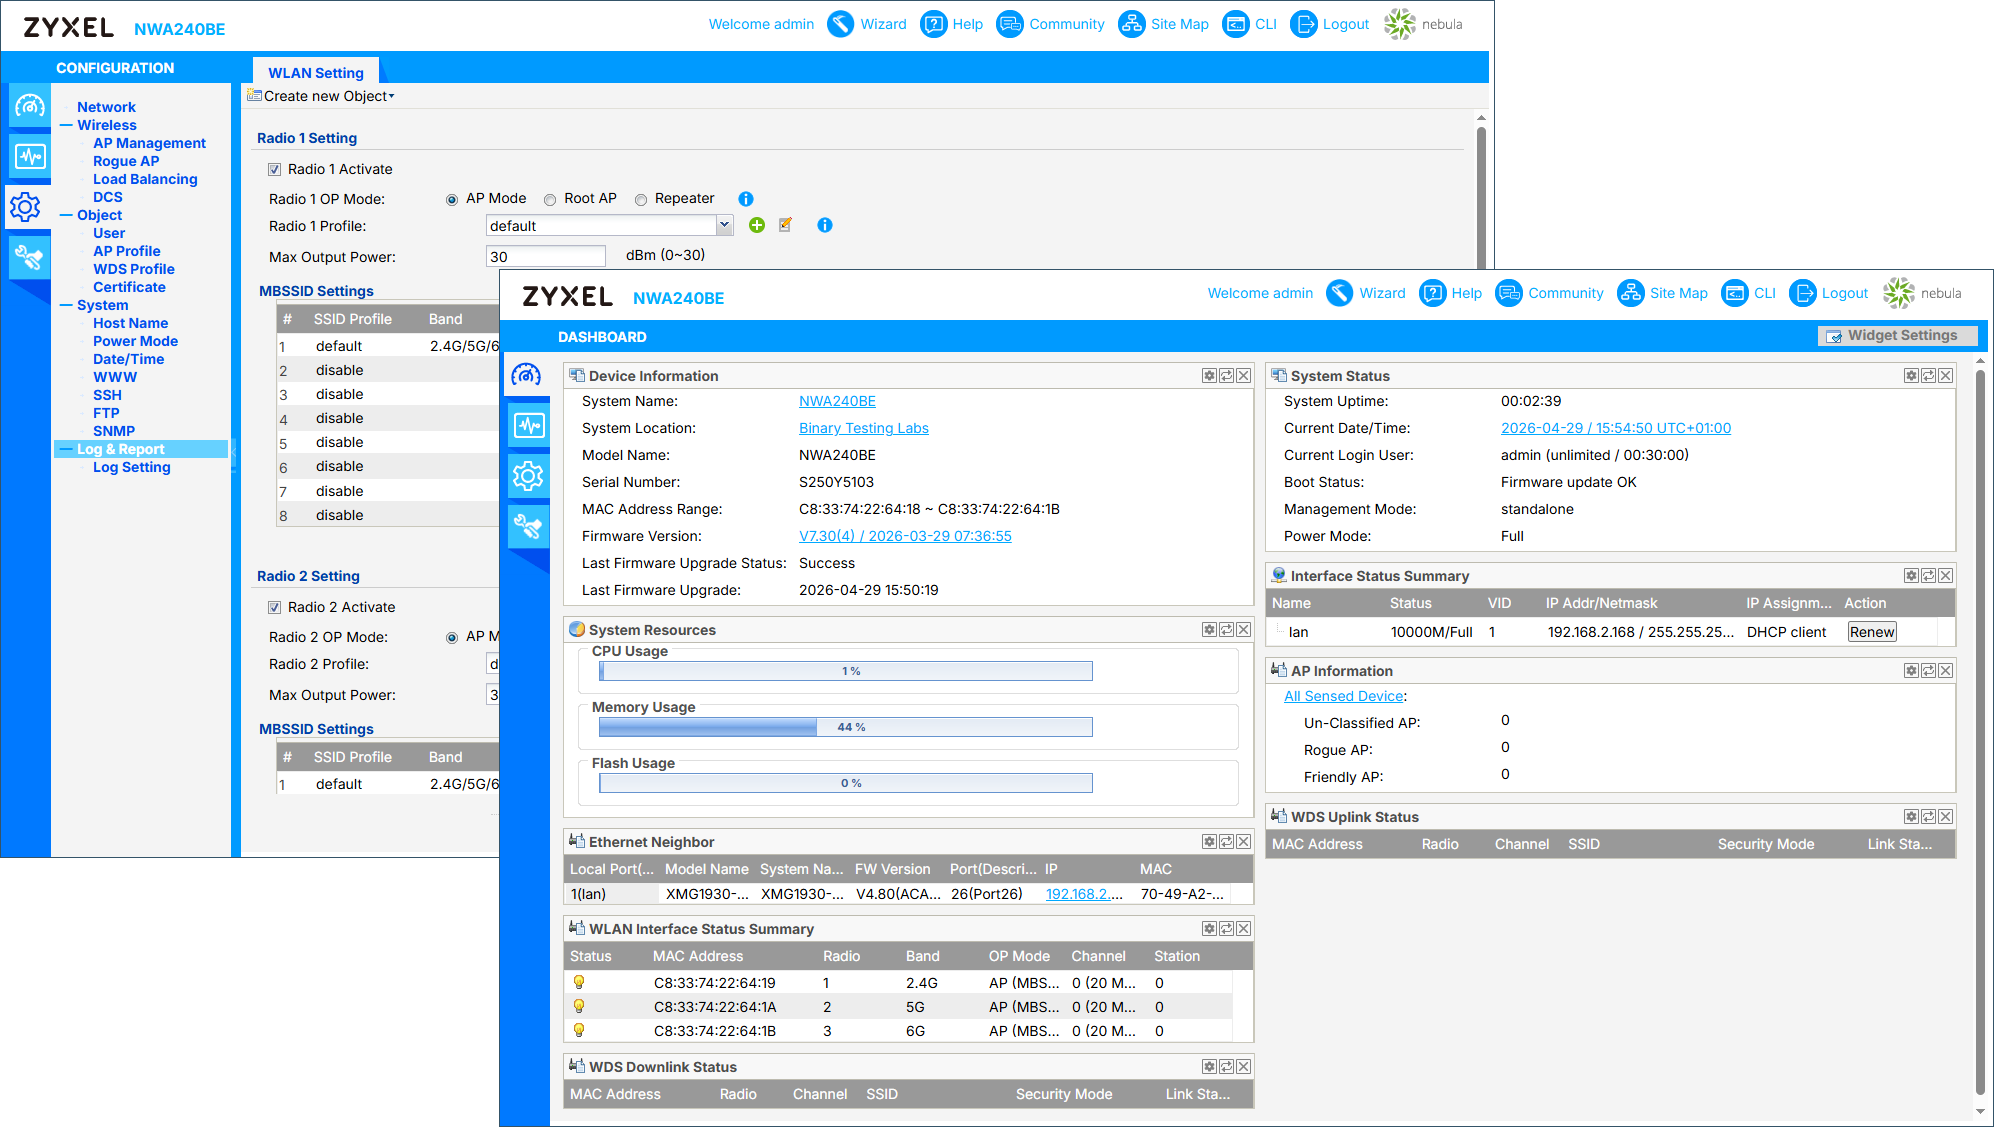The height and width of the screenshot is (1127, 1994).
Task: Click the Flash Usage progress bar
Action: click(846, 783)
